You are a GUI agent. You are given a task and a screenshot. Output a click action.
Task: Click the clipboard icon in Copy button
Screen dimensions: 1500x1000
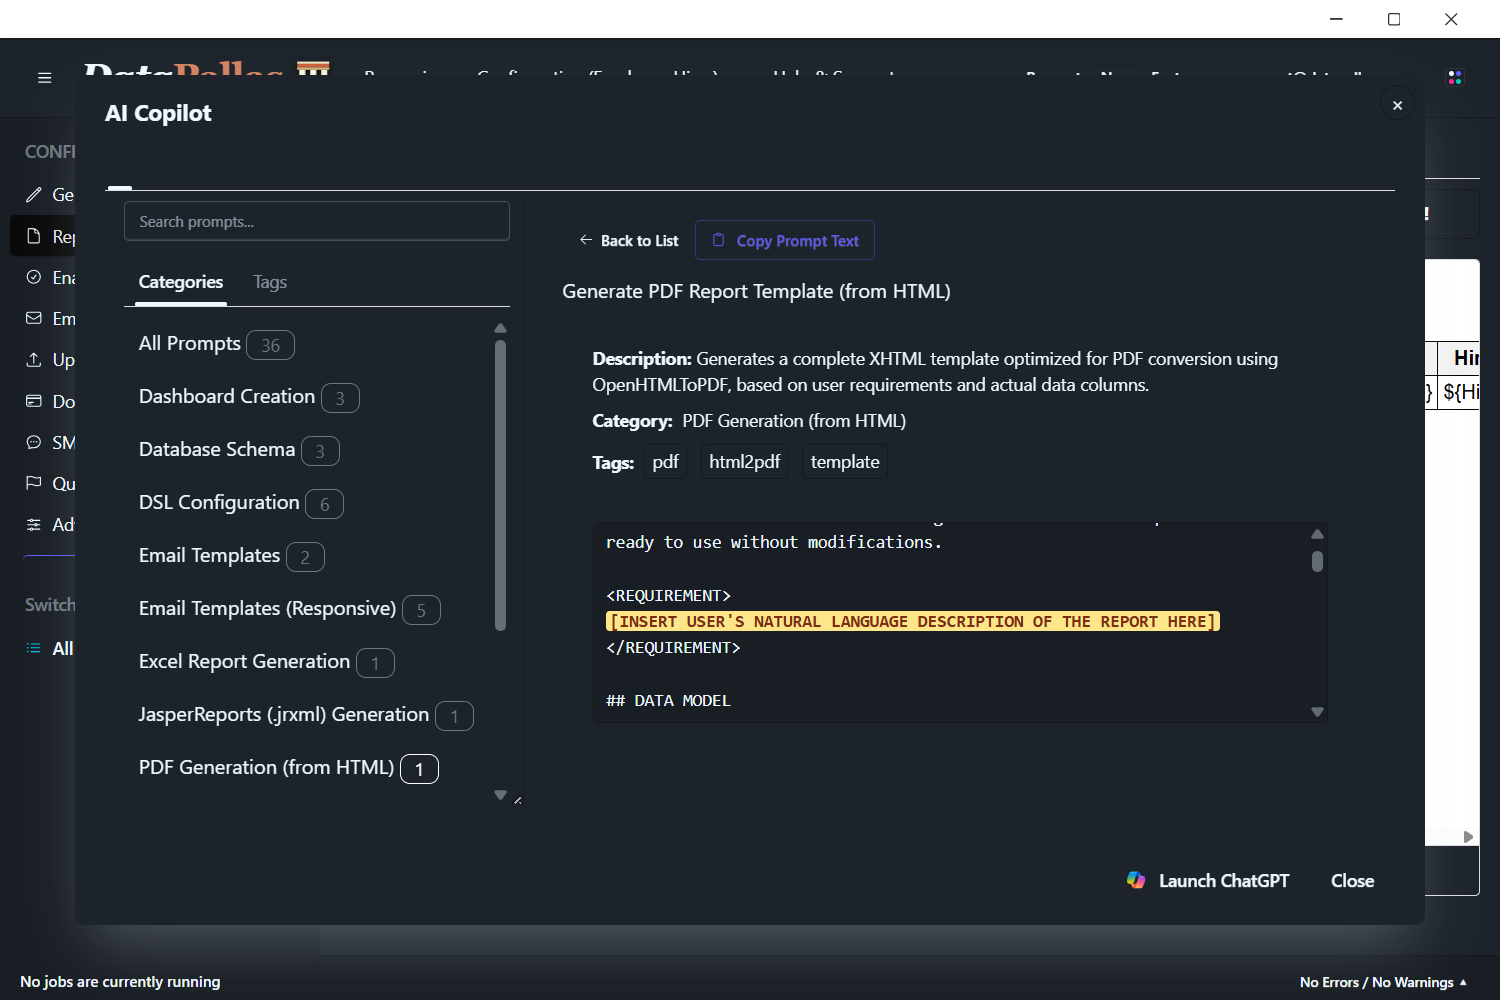(x=718, y=240)
